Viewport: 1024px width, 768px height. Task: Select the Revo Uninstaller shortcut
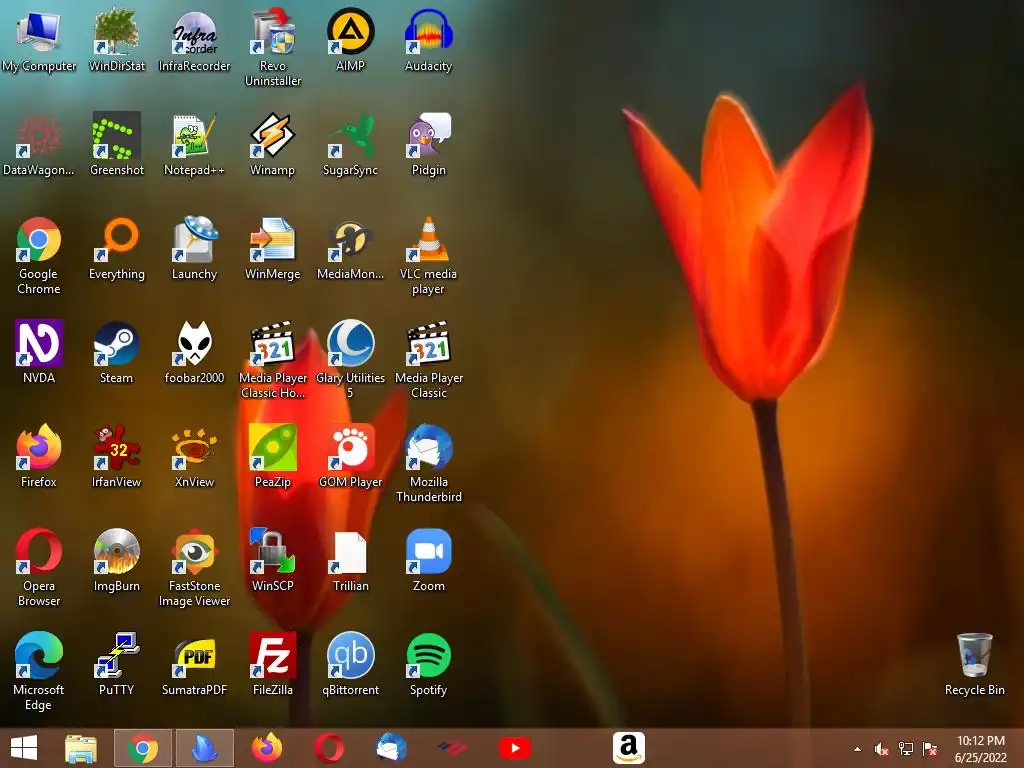click(x=273, y=47)
